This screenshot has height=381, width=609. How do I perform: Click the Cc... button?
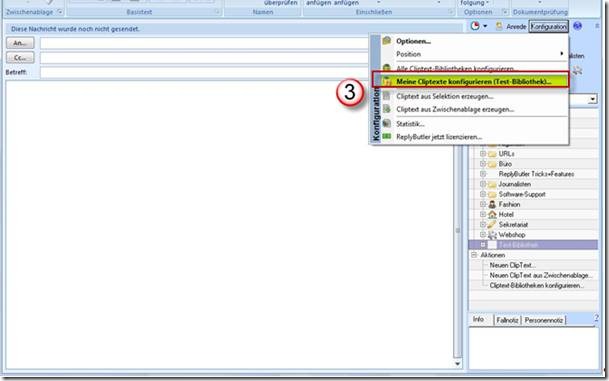(x=20, y=58)
